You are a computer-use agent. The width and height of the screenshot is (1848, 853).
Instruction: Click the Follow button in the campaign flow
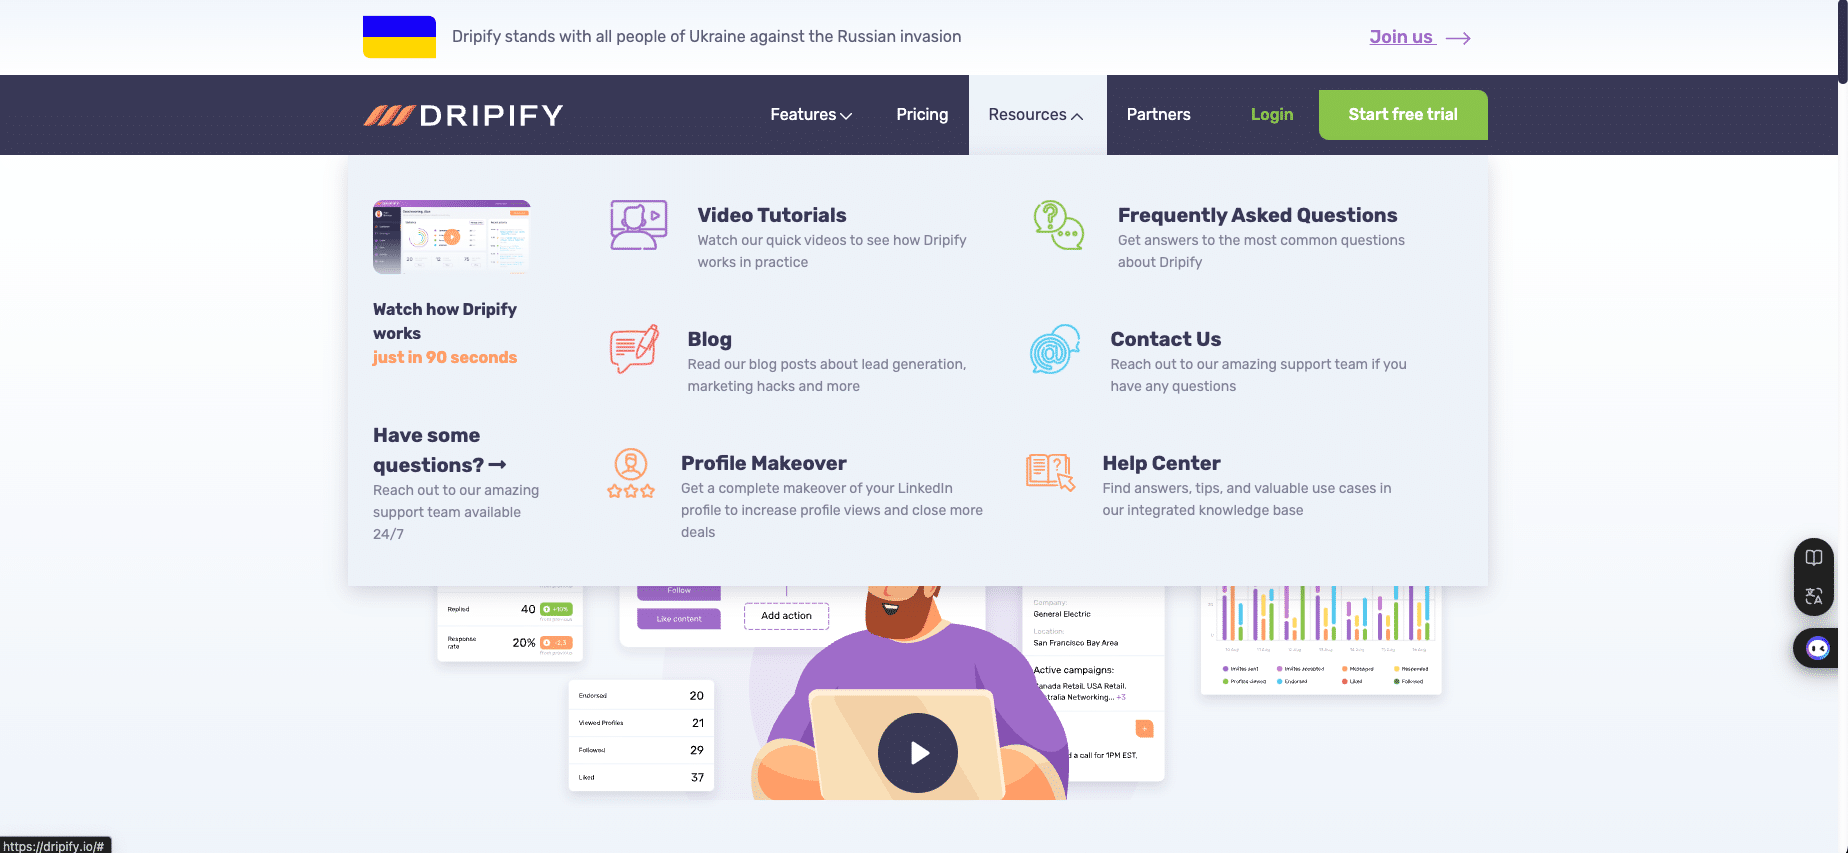coord(679,591)
